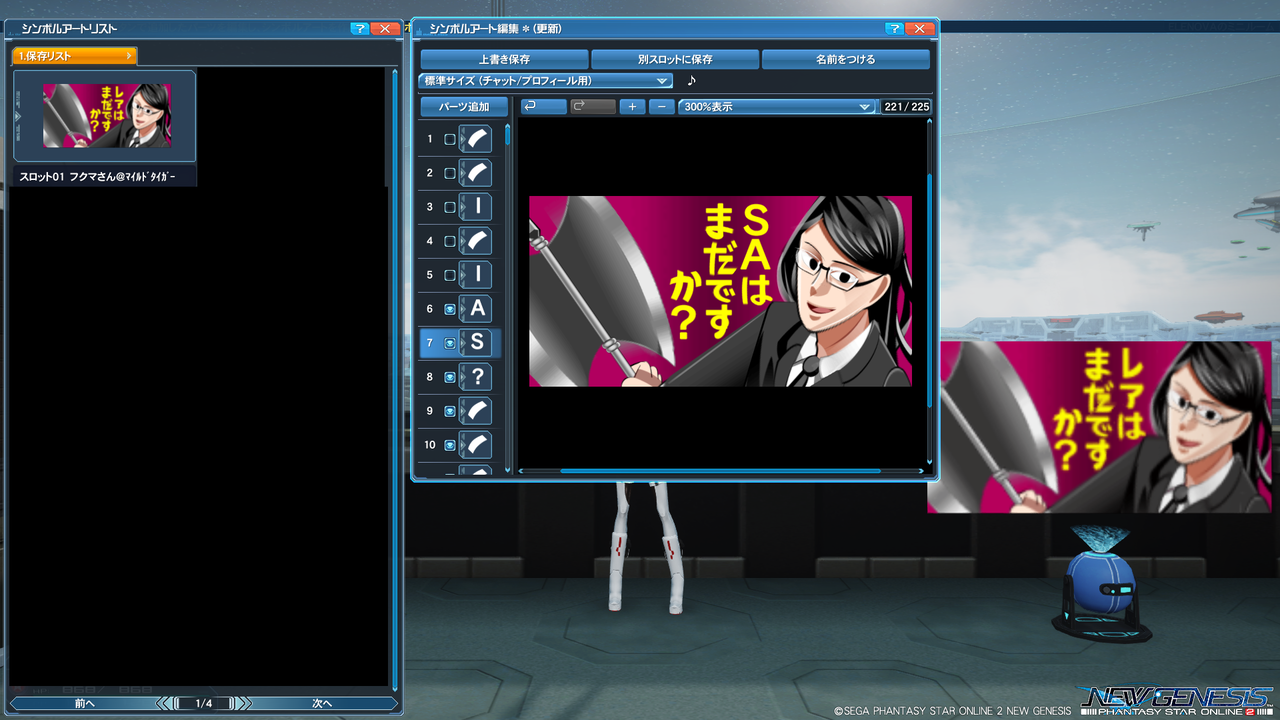This screenshot has width=1280, height=720.
Task: Click the スロット01 フクマさん slot label
Action: click(x=98, y=176)
